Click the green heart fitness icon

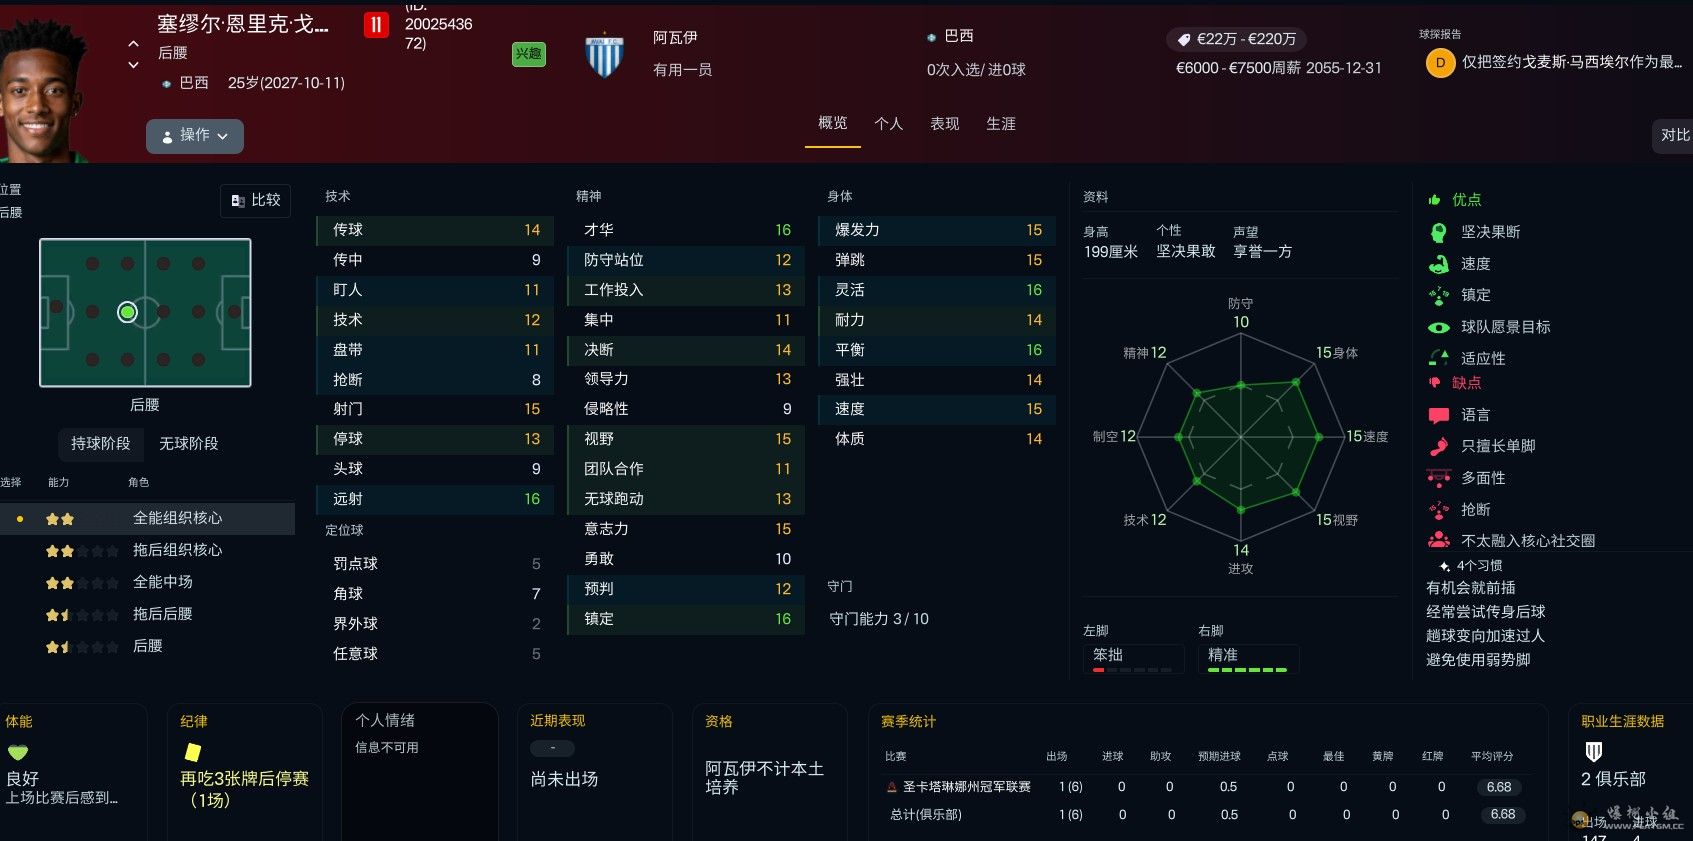coord(18,752)
